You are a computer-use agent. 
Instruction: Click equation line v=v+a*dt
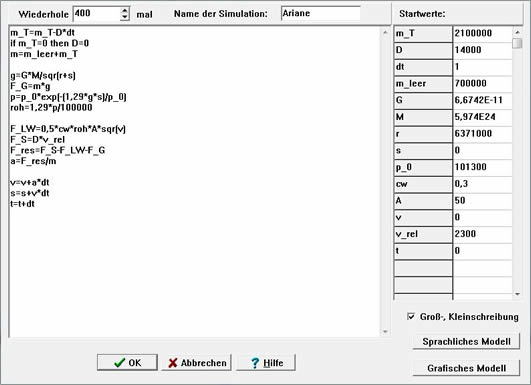[30, 182]
